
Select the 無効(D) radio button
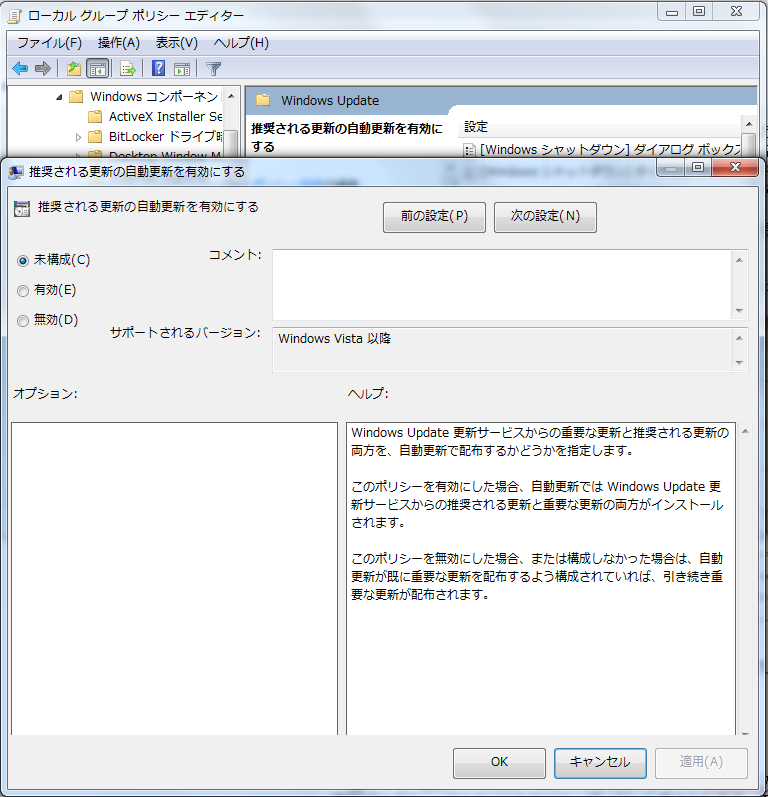click(23, 321)
